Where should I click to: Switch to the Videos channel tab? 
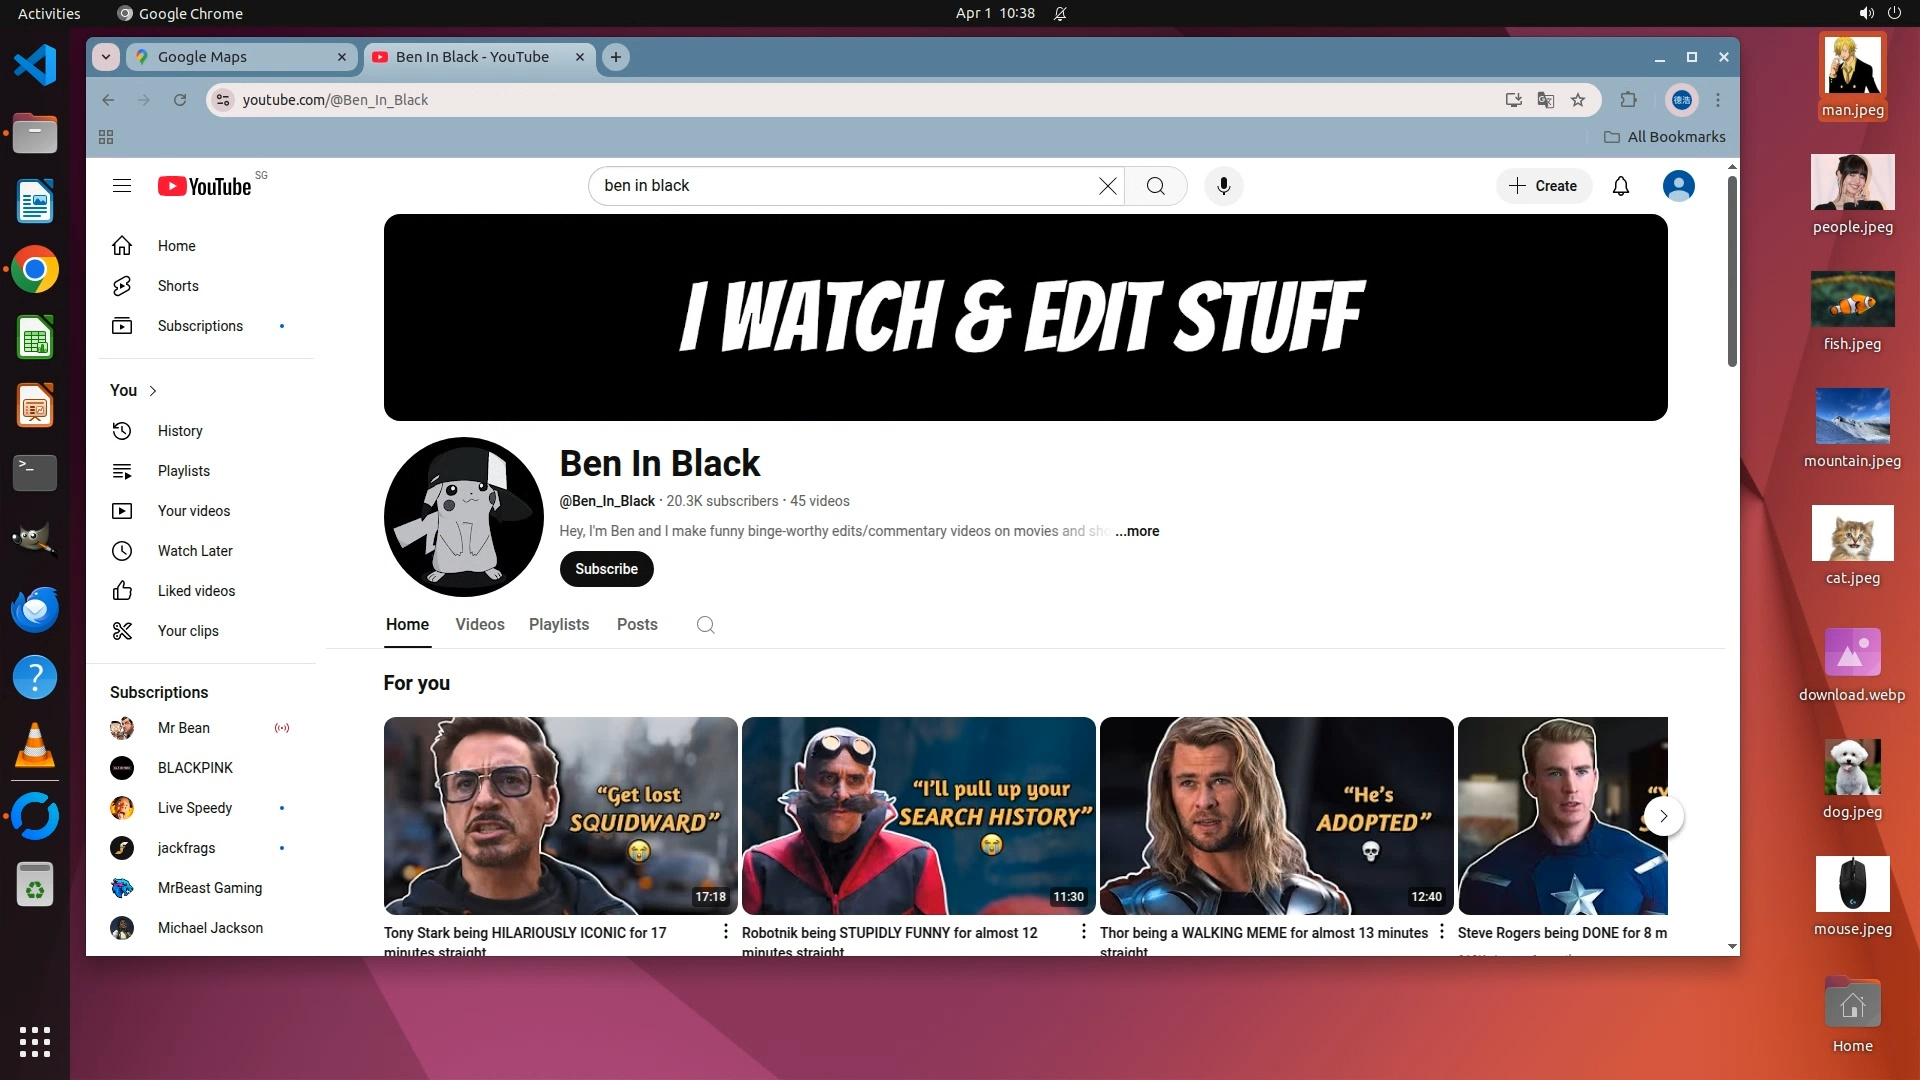pyautogui.click(x=480, y=625)
